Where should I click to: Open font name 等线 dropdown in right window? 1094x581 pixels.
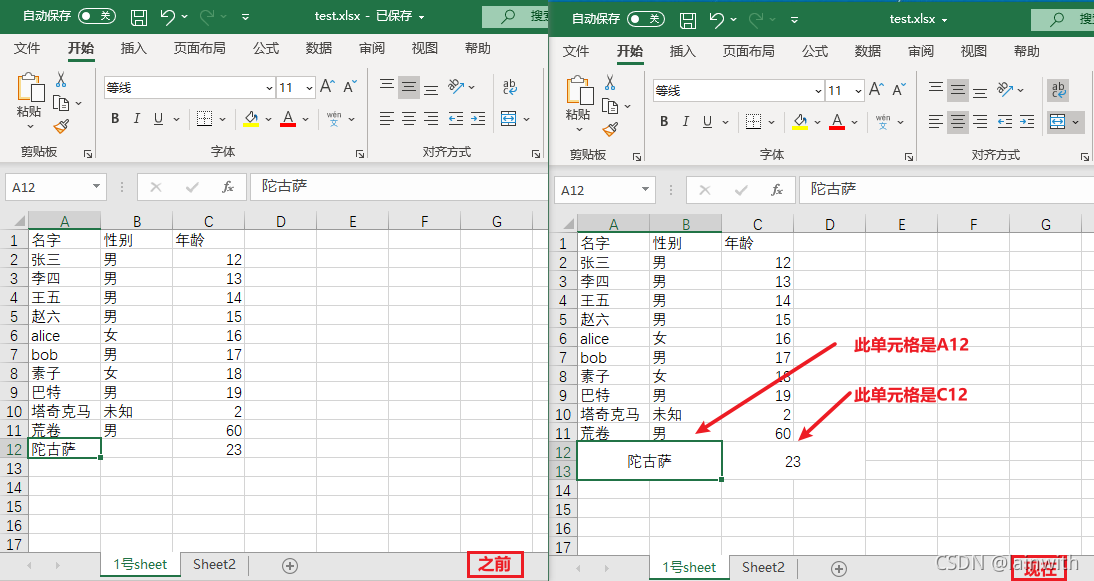818,91
